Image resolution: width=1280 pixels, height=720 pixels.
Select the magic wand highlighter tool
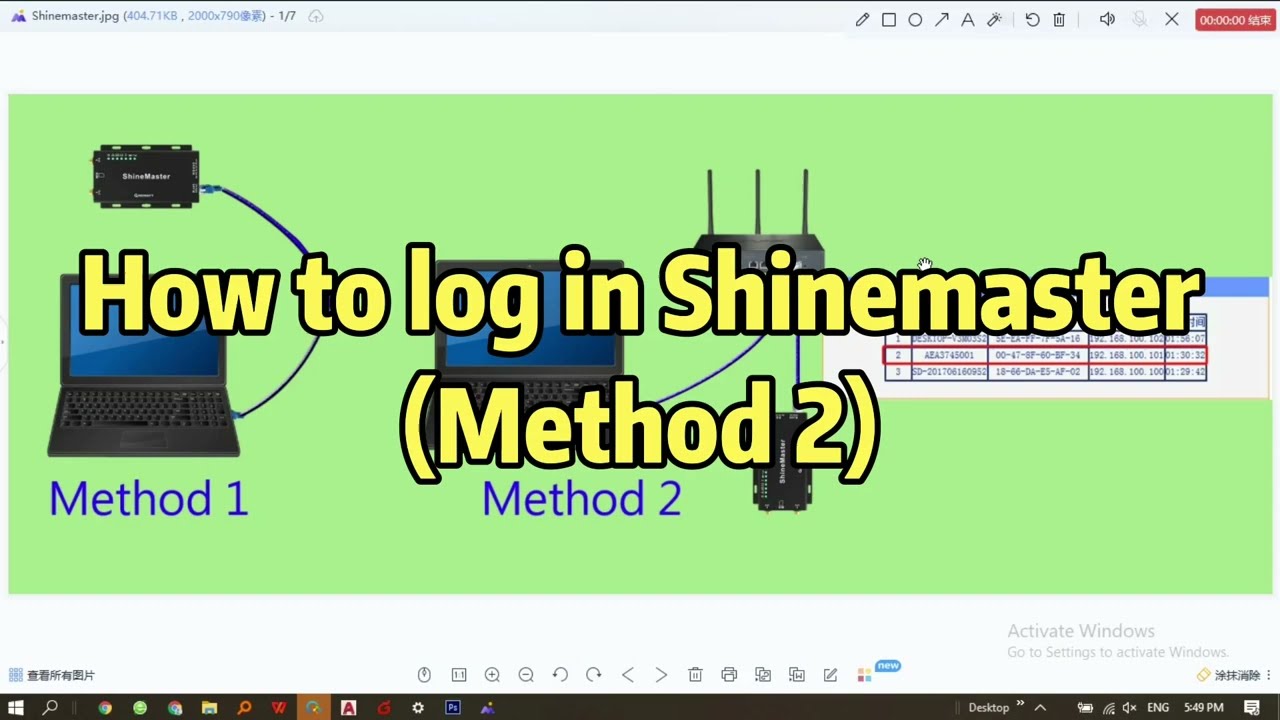click(x=994, y=20)
